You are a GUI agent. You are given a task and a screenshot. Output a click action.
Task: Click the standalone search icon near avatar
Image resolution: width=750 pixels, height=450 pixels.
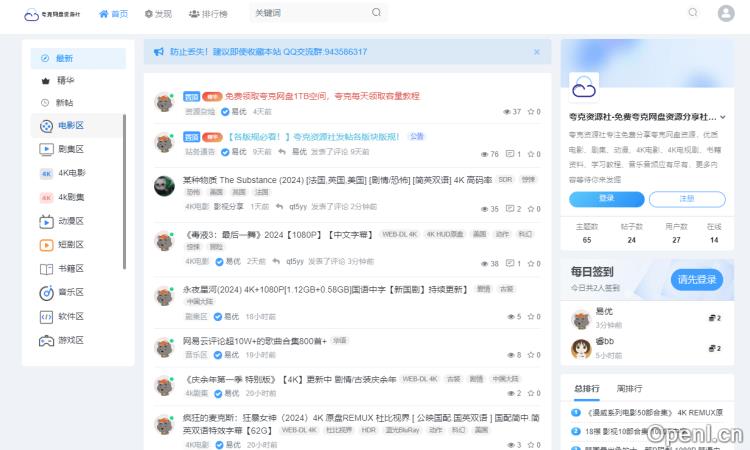click(x=693, y=12)
